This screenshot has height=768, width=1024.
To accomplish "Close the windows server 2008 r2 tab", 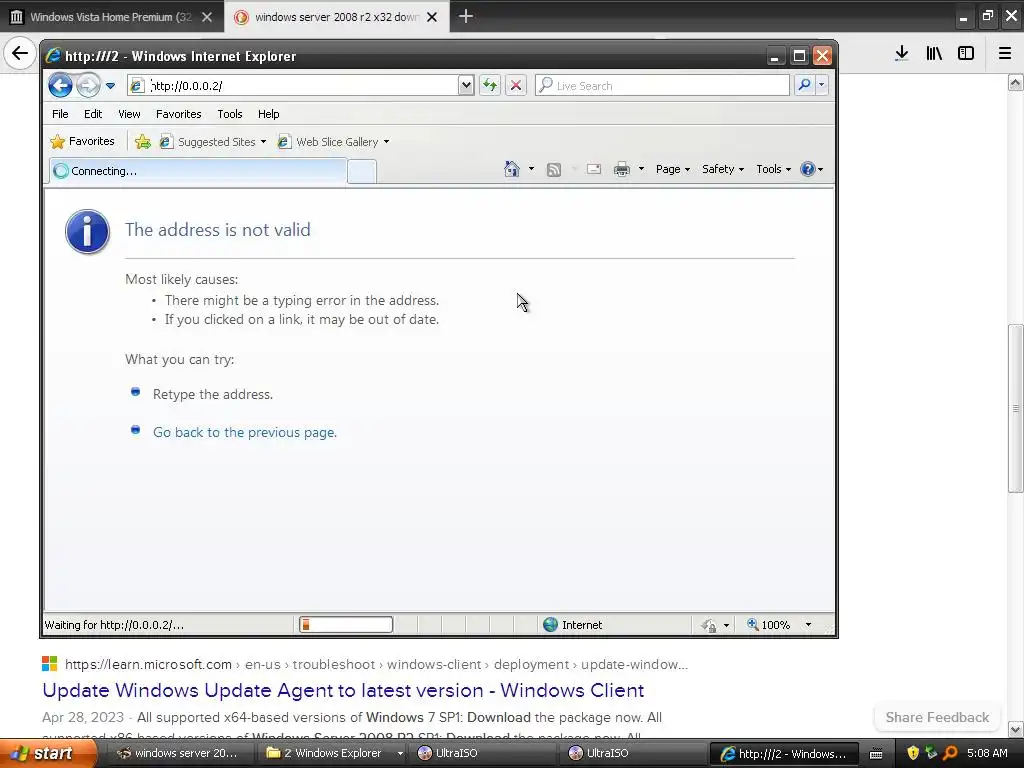I will pos(432,17).
